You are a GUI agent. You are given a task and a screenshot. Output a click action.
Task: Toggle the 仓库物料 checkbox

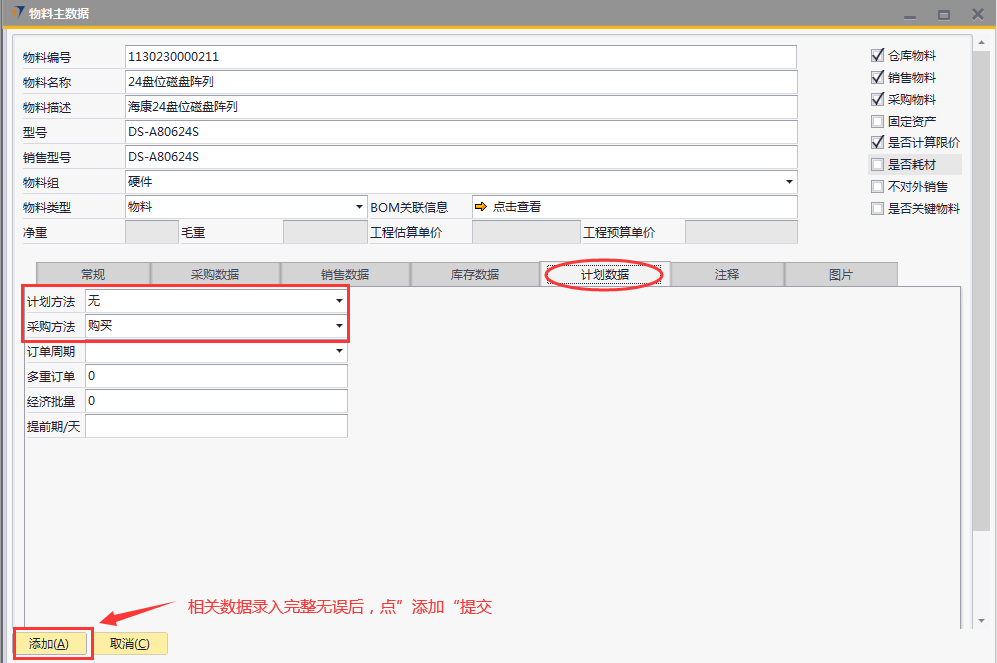coord(877,56)
